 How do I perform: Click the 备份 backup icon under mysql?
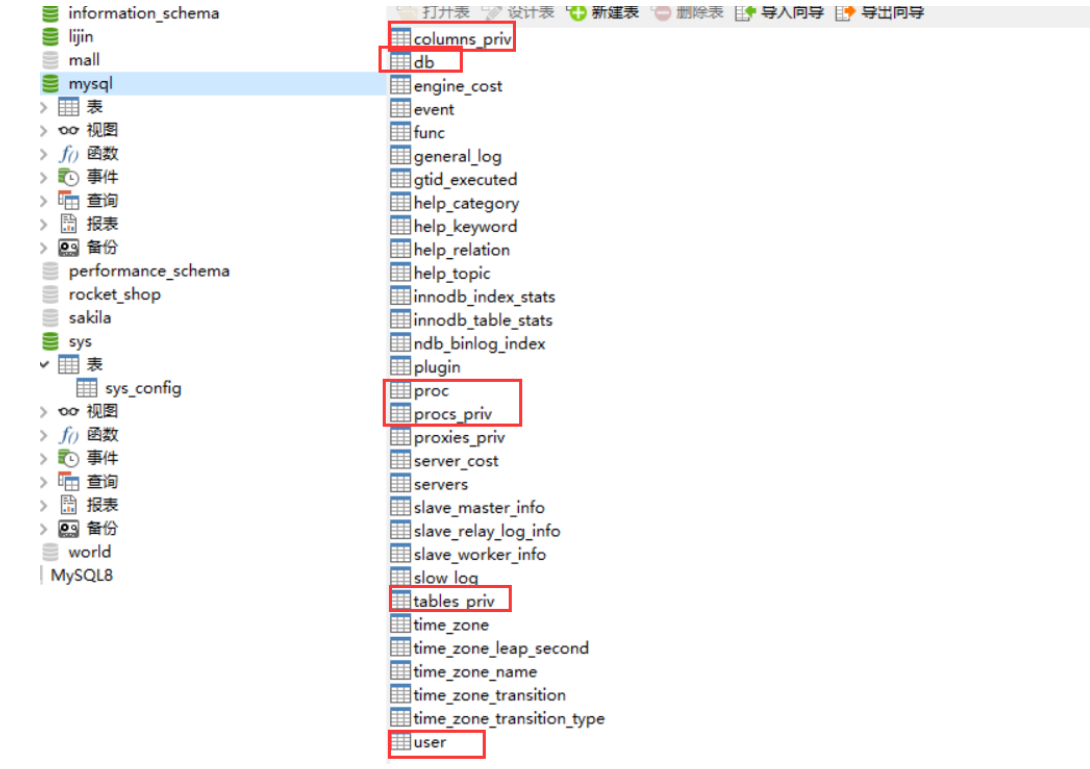tap(68, 248)
